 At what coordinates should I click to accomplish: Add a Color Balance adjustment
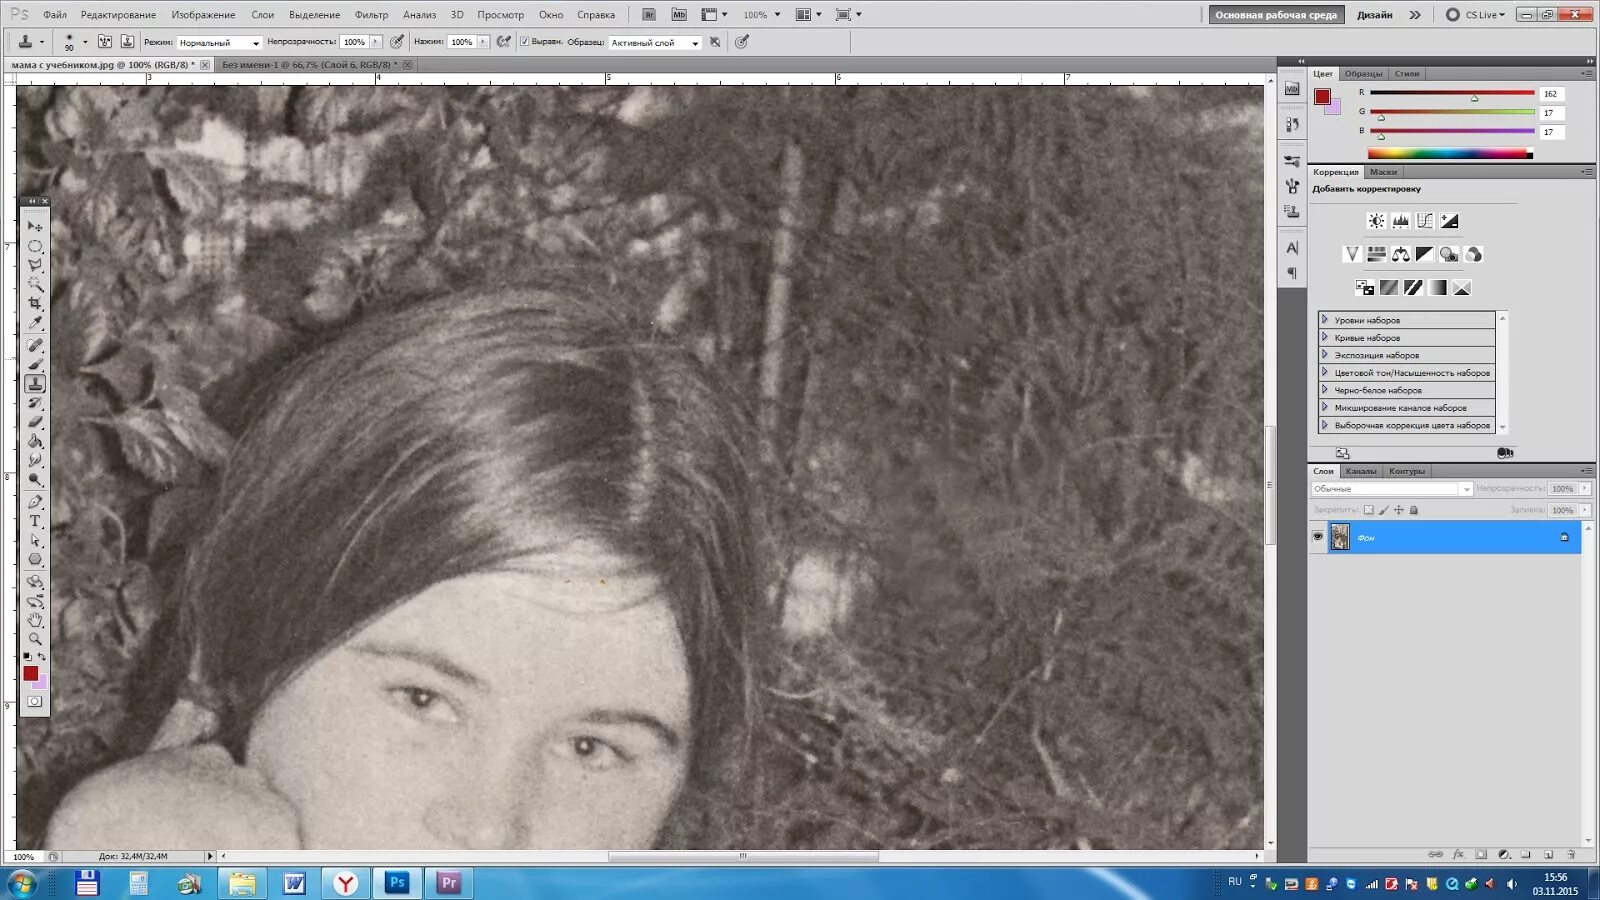coord(1401,255)
